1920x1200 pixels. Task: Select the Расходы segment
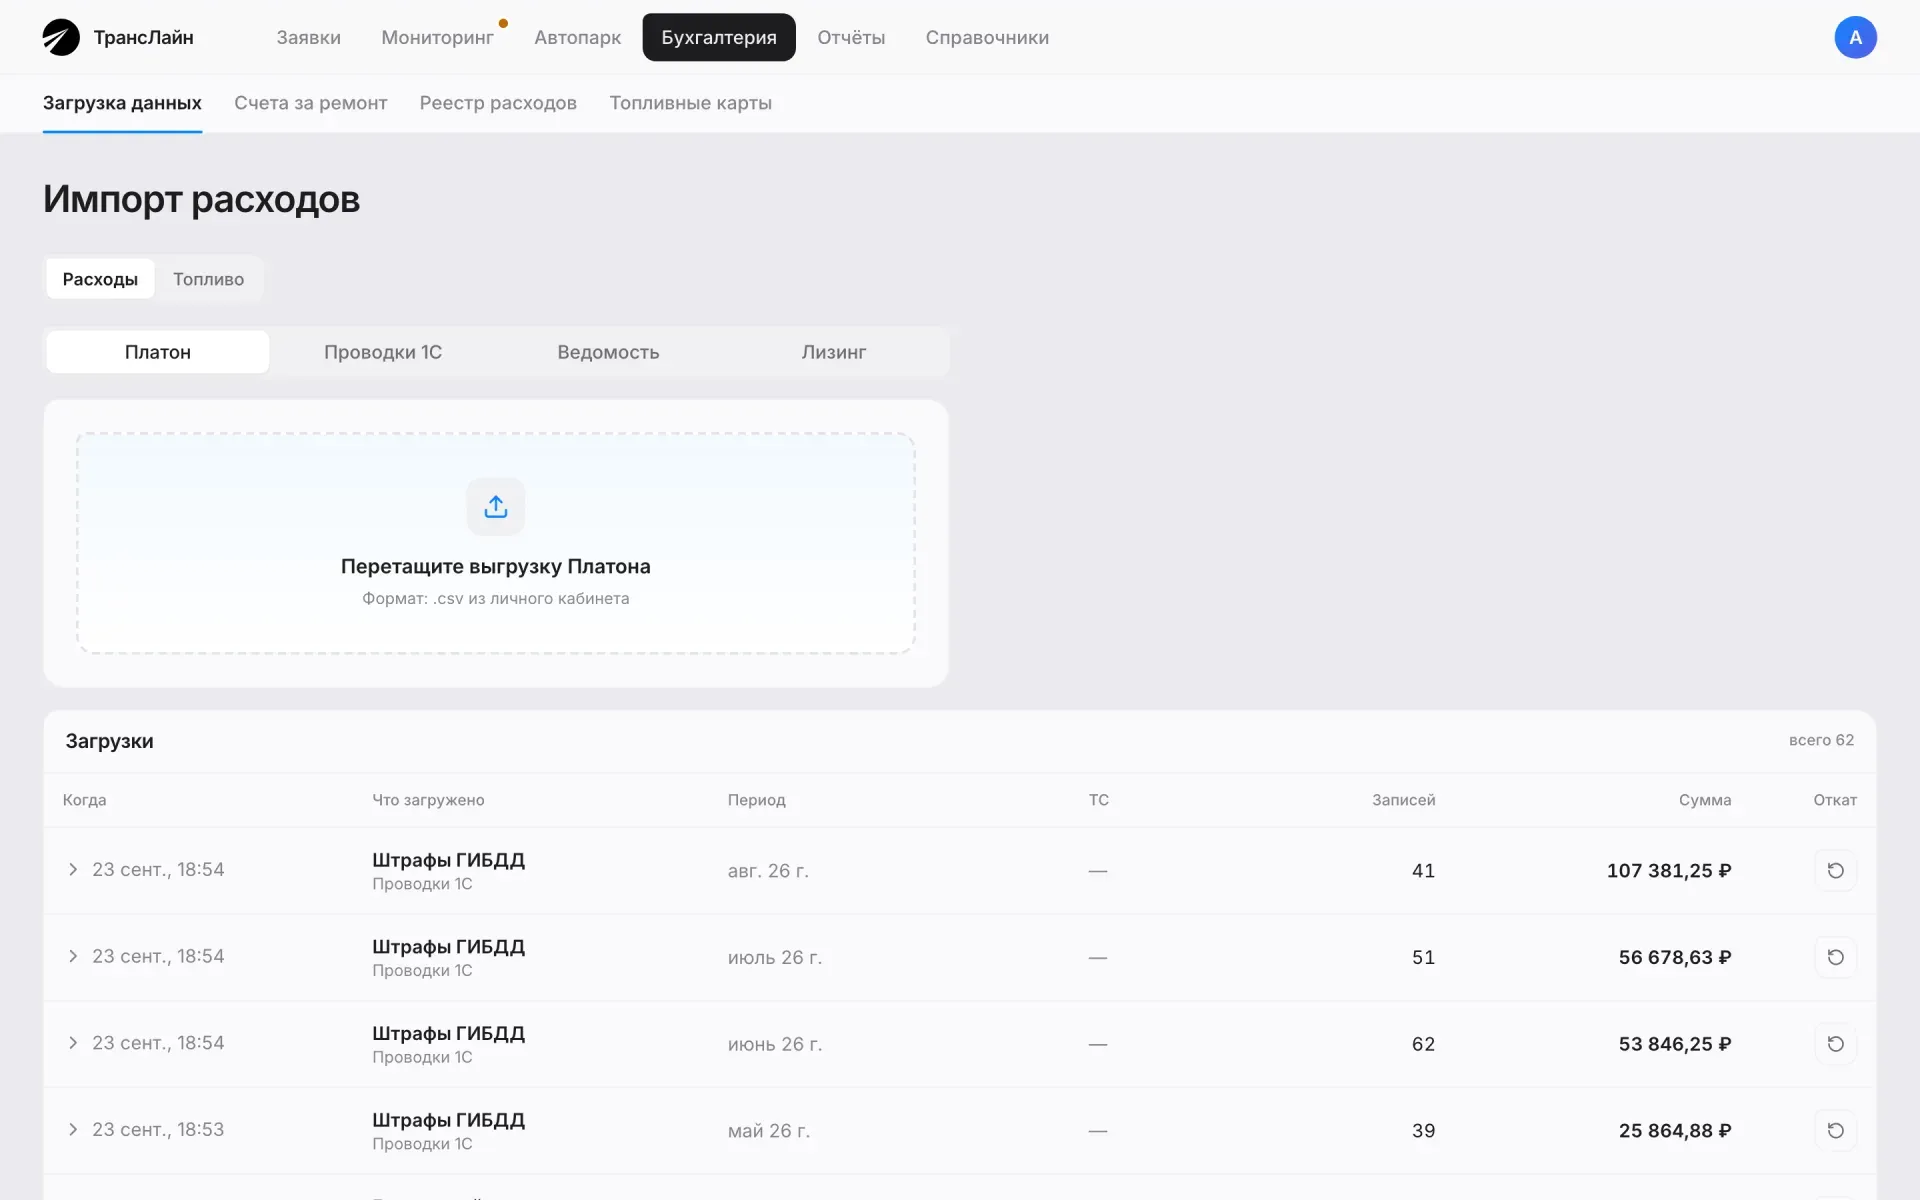coord(100,279)
